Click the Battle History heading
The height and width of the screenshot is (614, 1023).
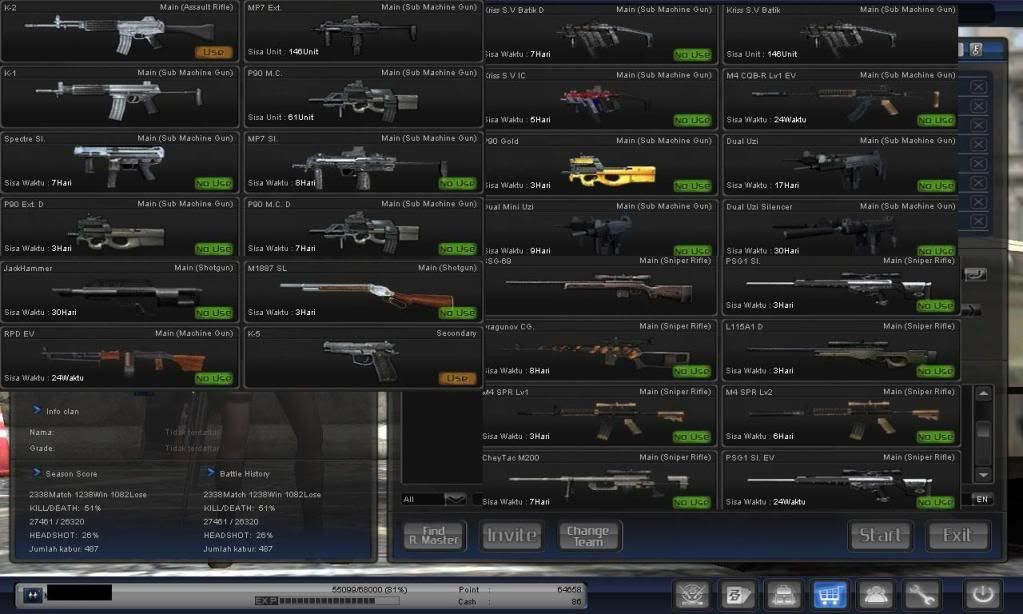click(244, 474)
